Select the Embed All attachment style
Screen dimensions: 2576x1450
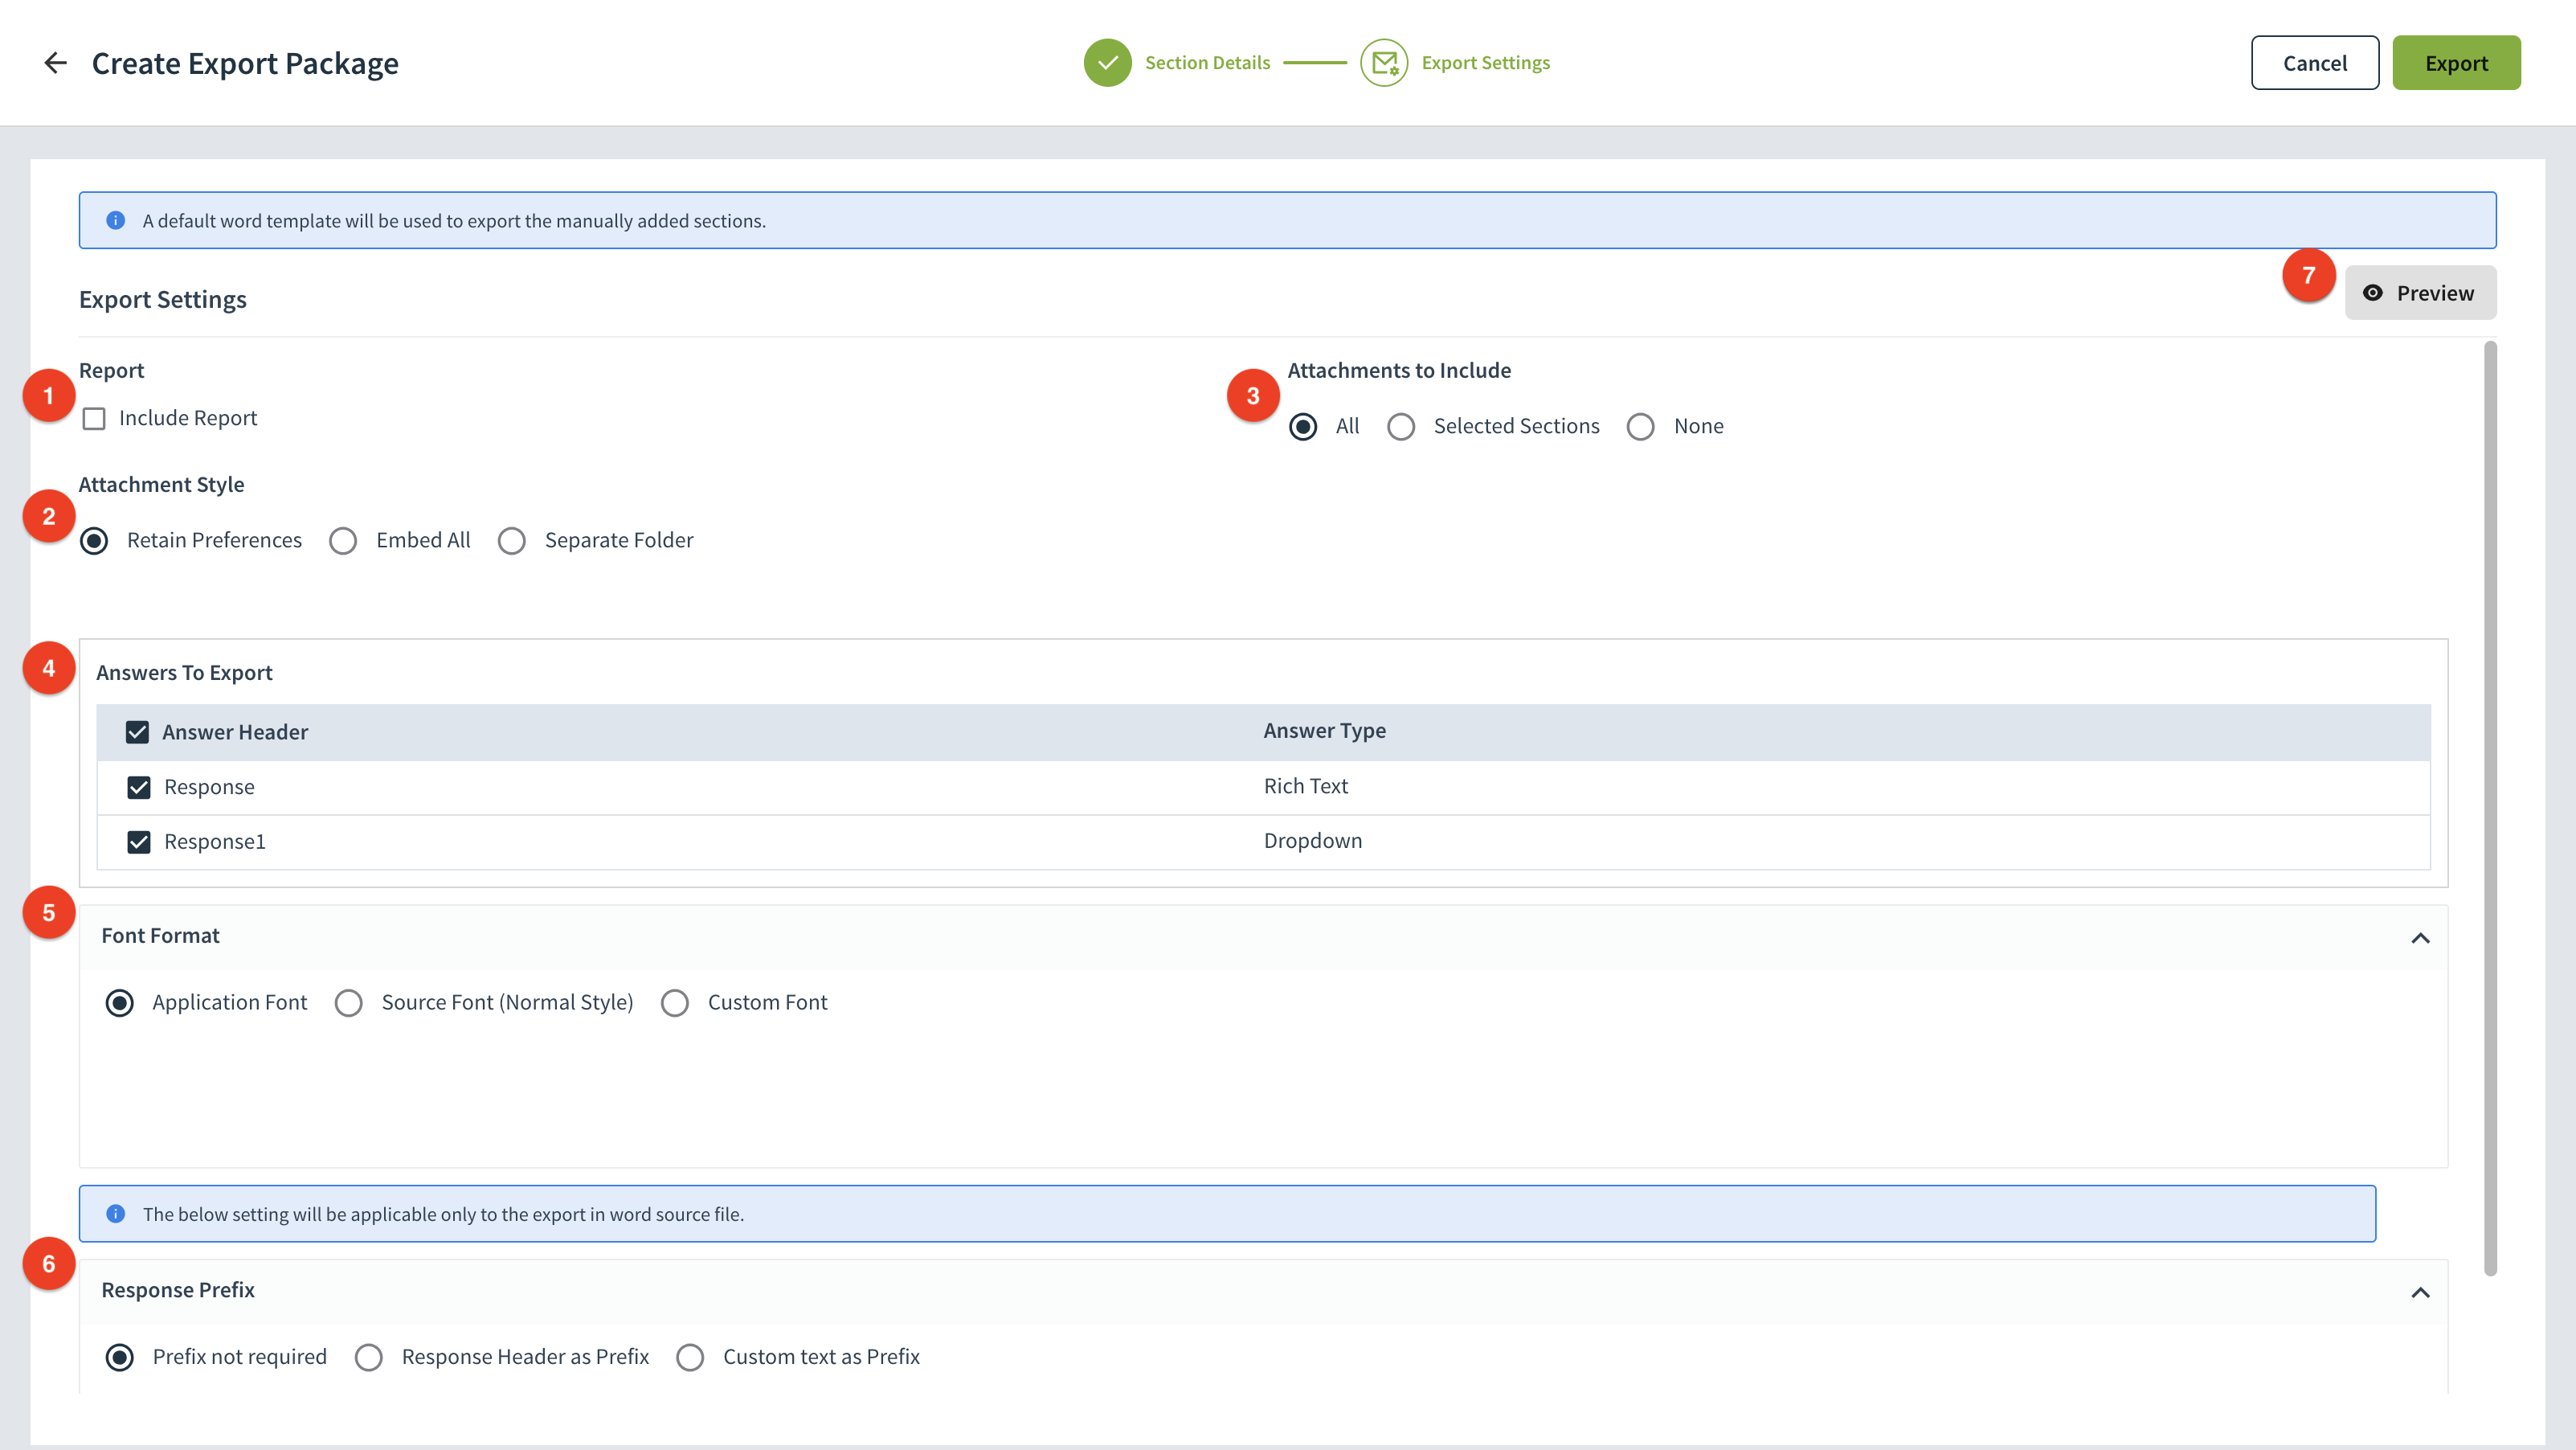[x=343, y=541]
